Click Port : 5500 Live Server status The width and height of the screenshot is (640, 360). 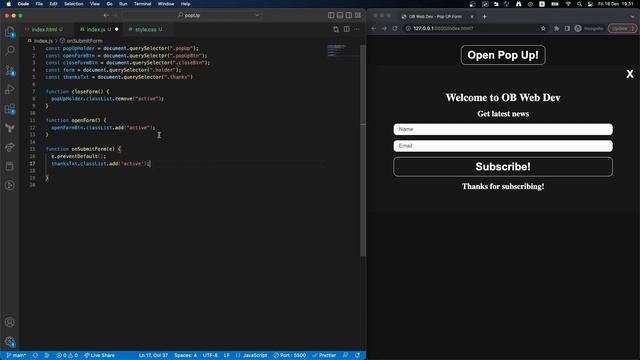(289, 356)
